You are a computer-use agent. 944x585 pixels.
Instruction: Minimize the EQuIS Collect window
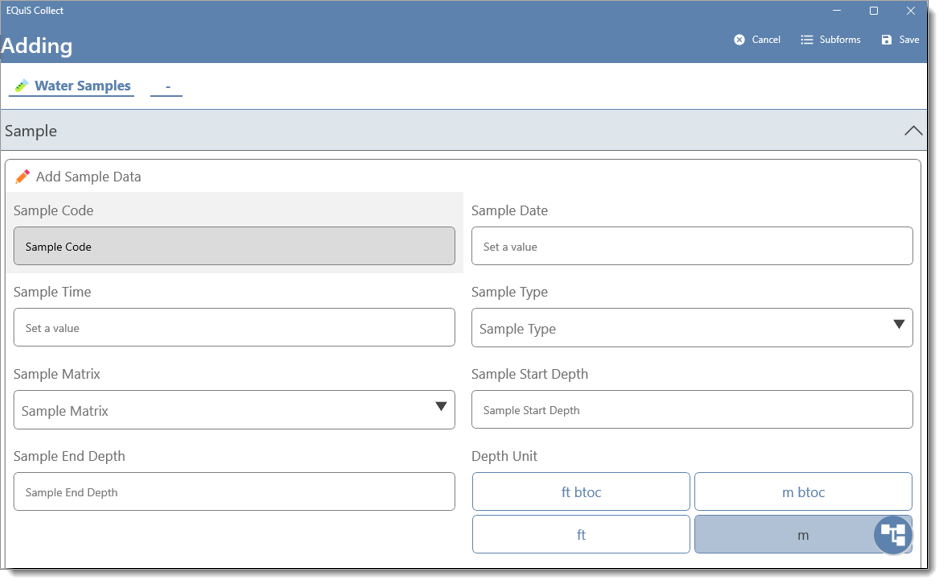click(837, 11)
